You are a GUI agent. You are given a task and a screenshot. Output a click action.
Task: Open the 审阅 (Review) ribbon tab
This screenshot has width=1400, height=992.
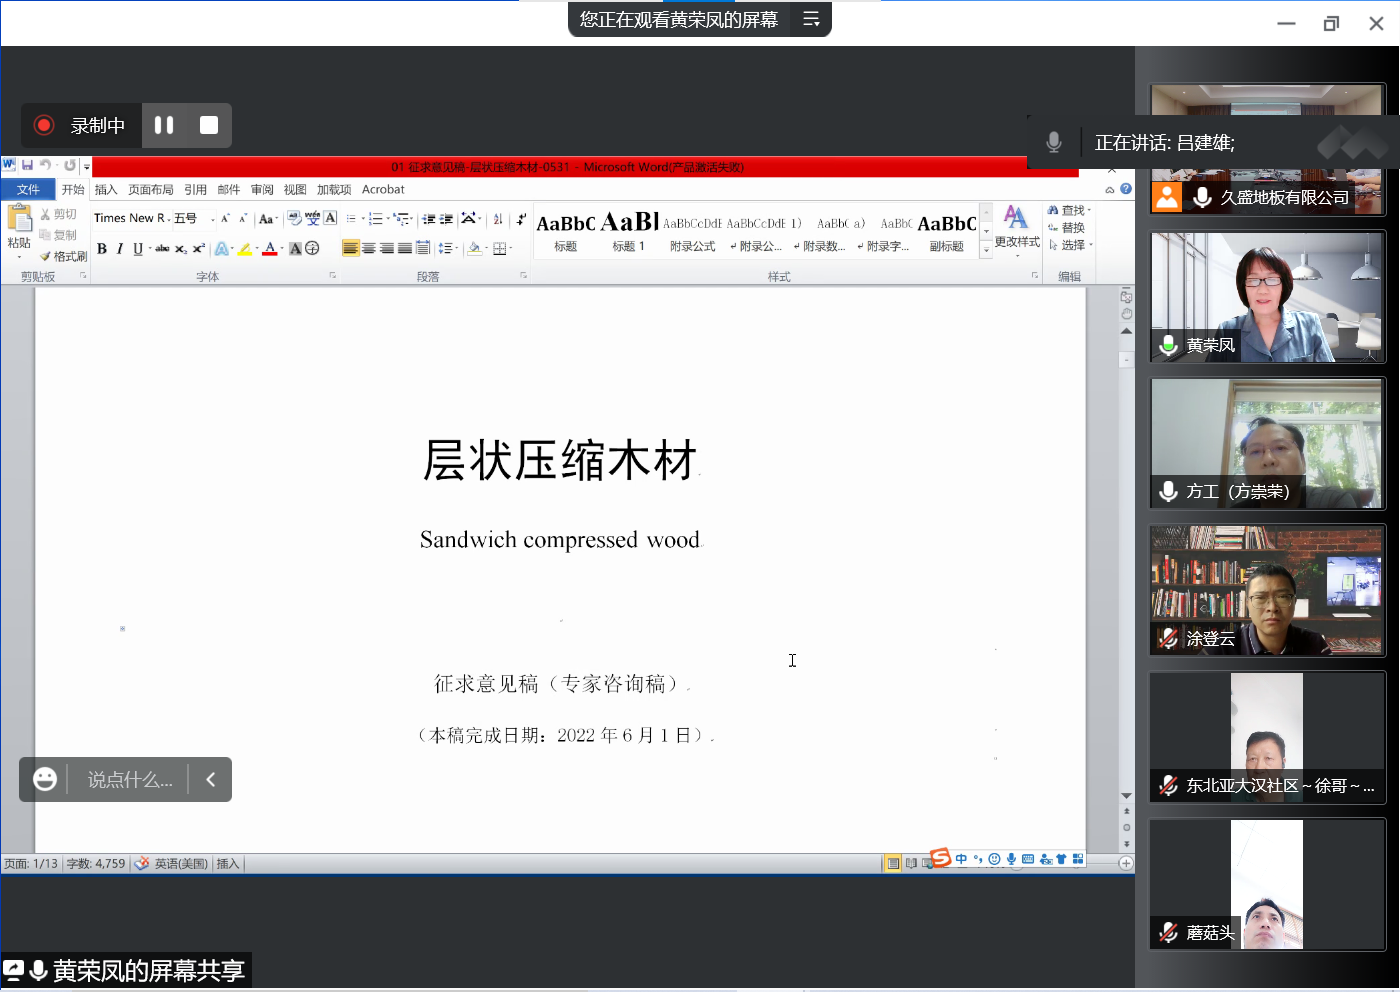tap(262, 190)
